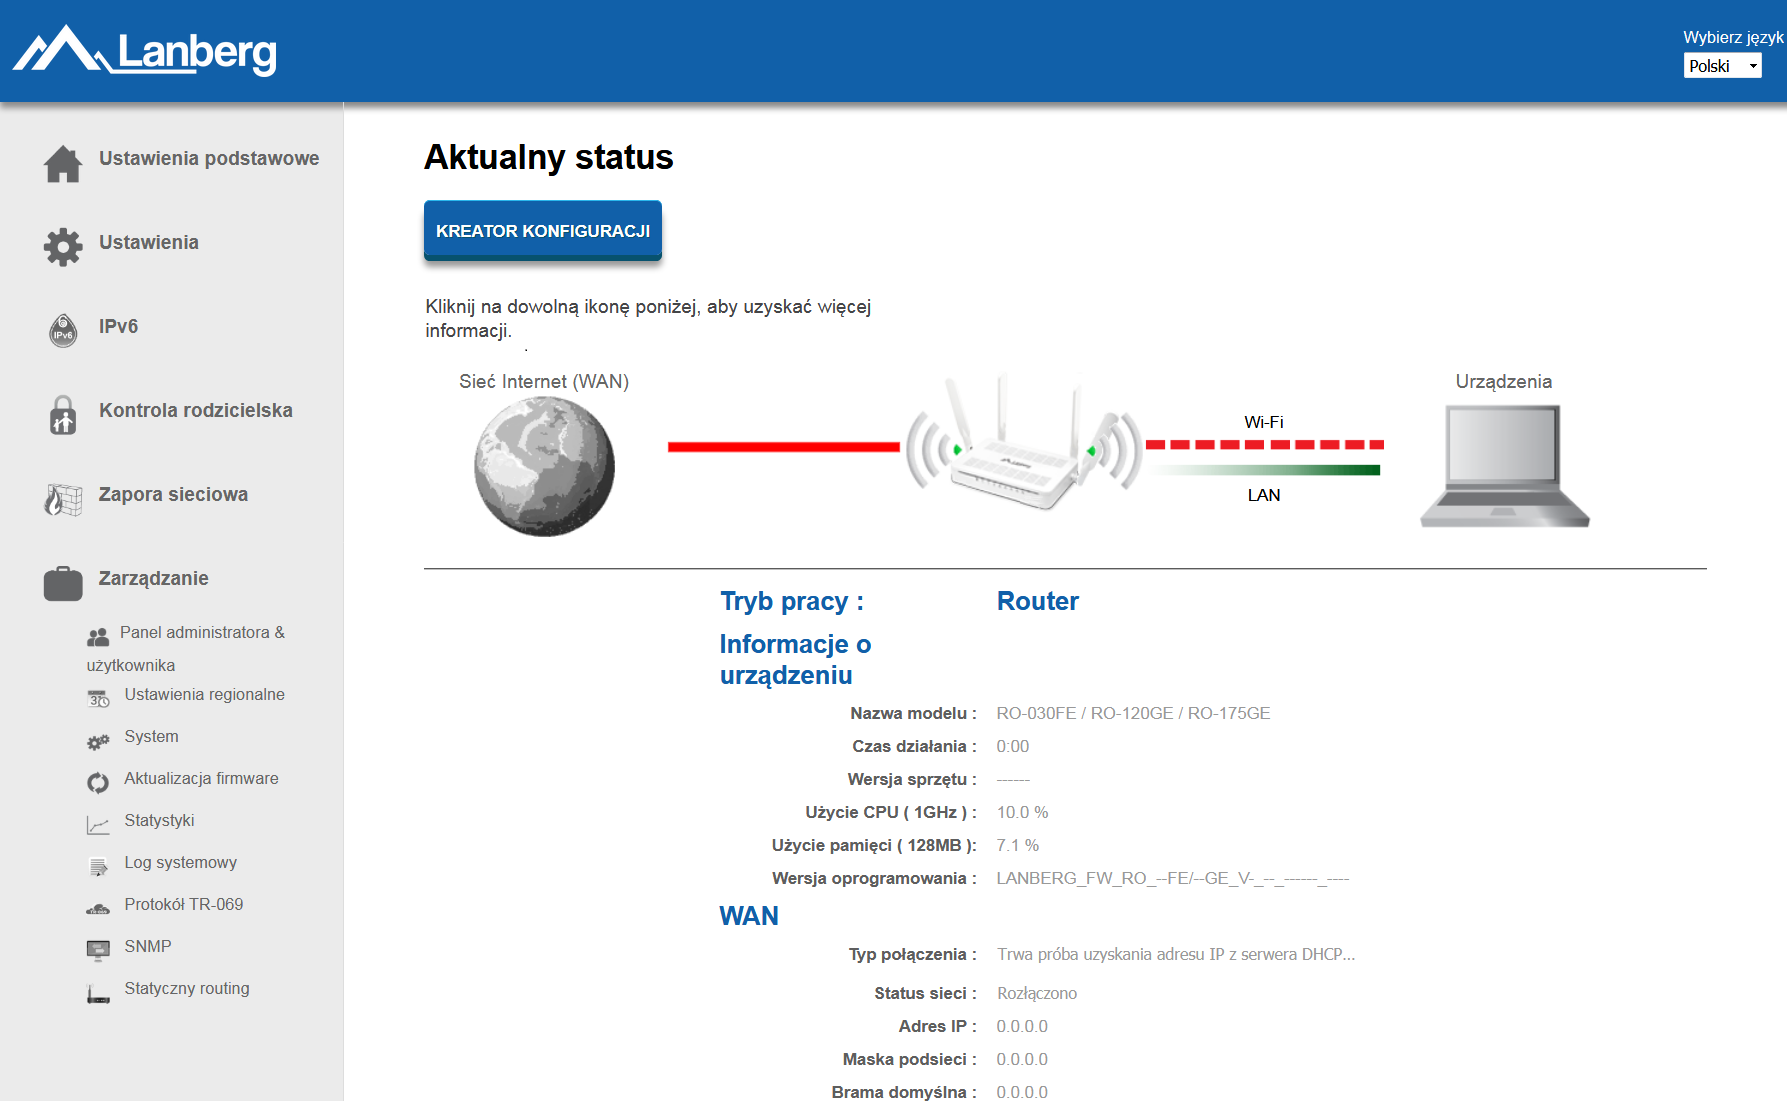1787x1101 pixels.
Task: Open Statystyki in the sidebar
Action: 159,821
